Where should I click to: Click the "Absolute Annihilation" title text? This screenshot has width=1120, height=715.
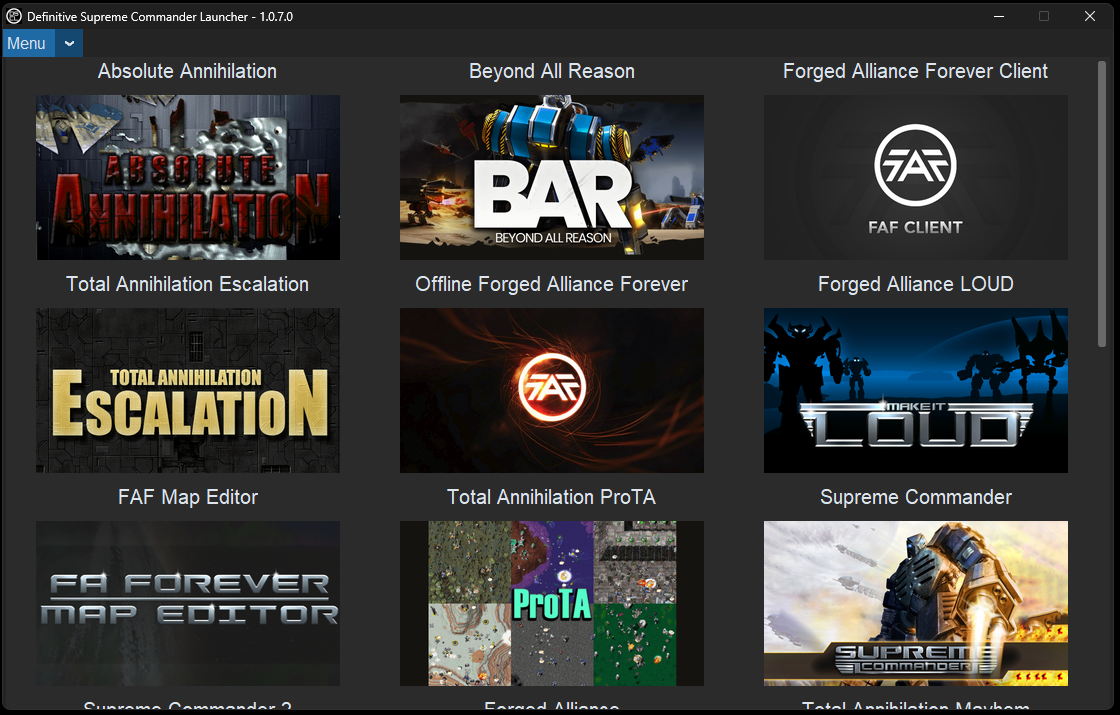click(x=187, y=71)
